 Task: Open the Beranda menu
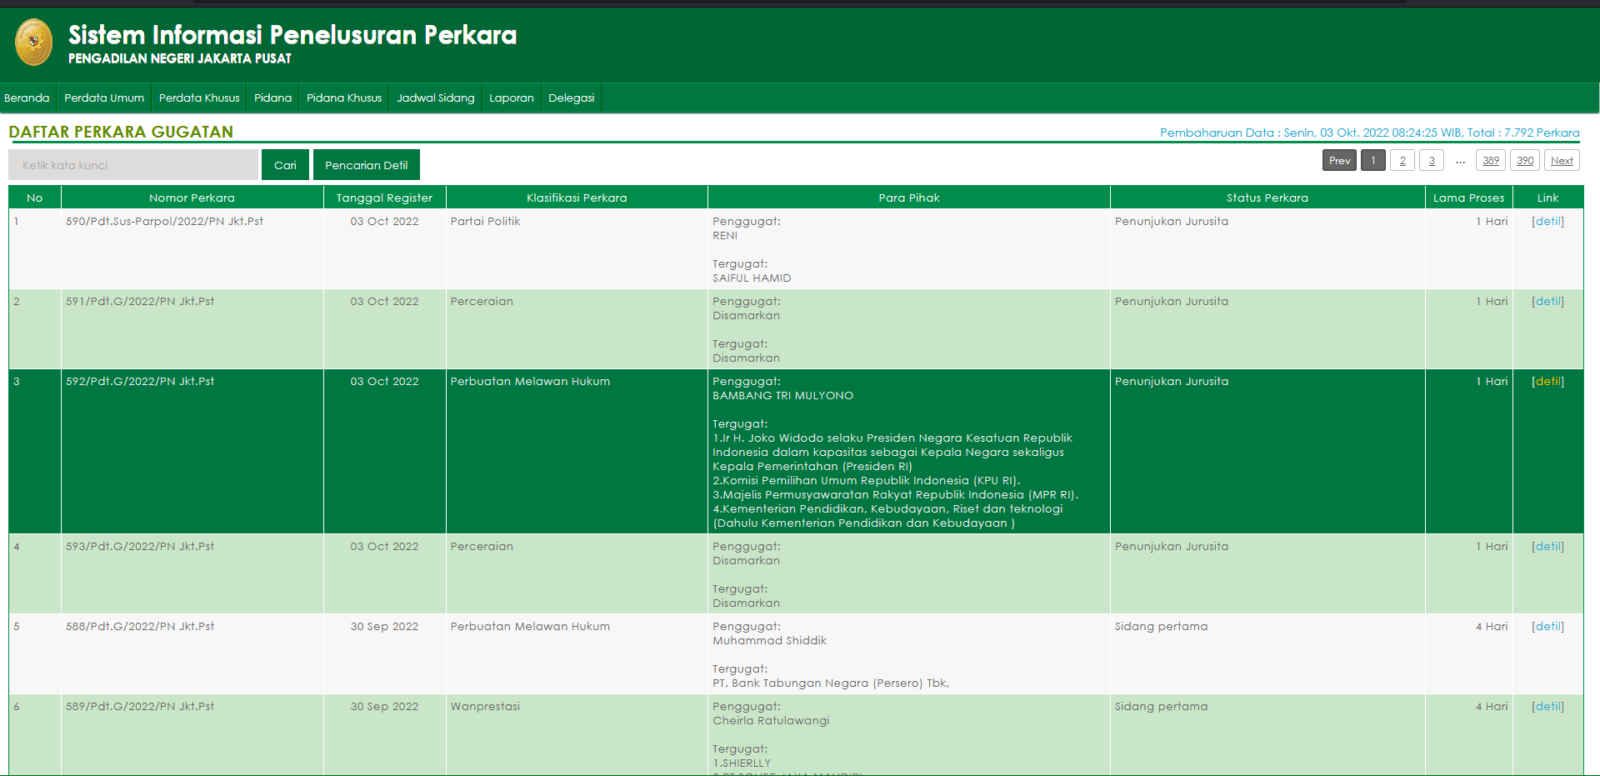[27, 98]
